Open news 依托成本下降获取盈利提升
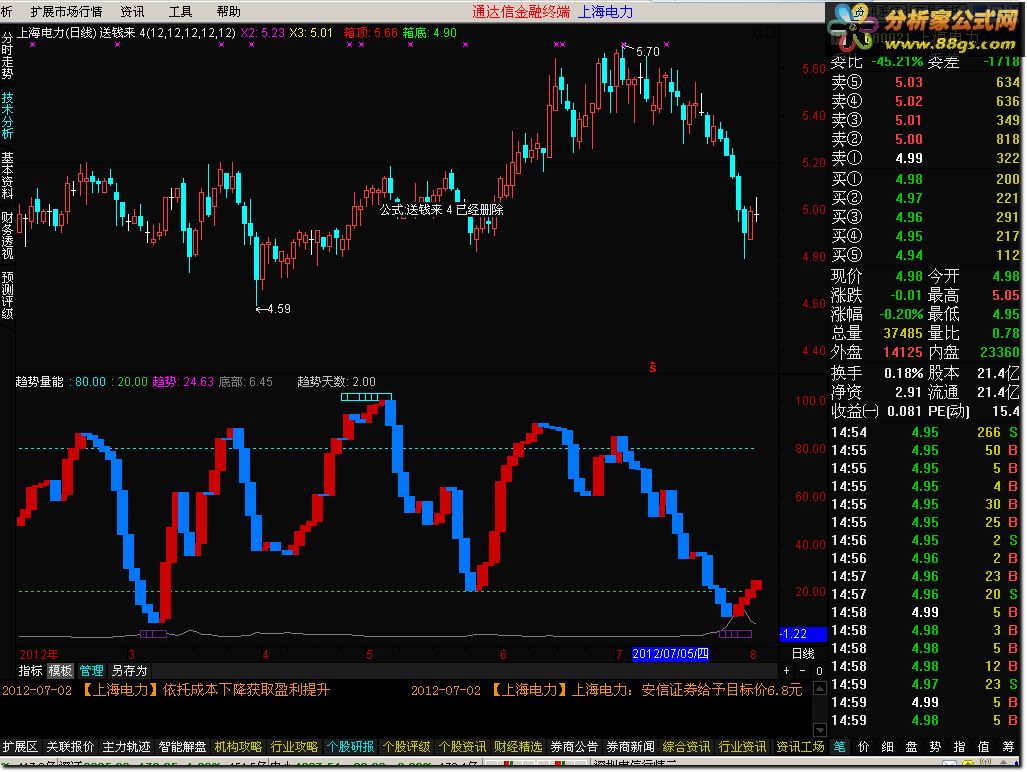This screenshot has height=772, width=1027. click(246, 689)
